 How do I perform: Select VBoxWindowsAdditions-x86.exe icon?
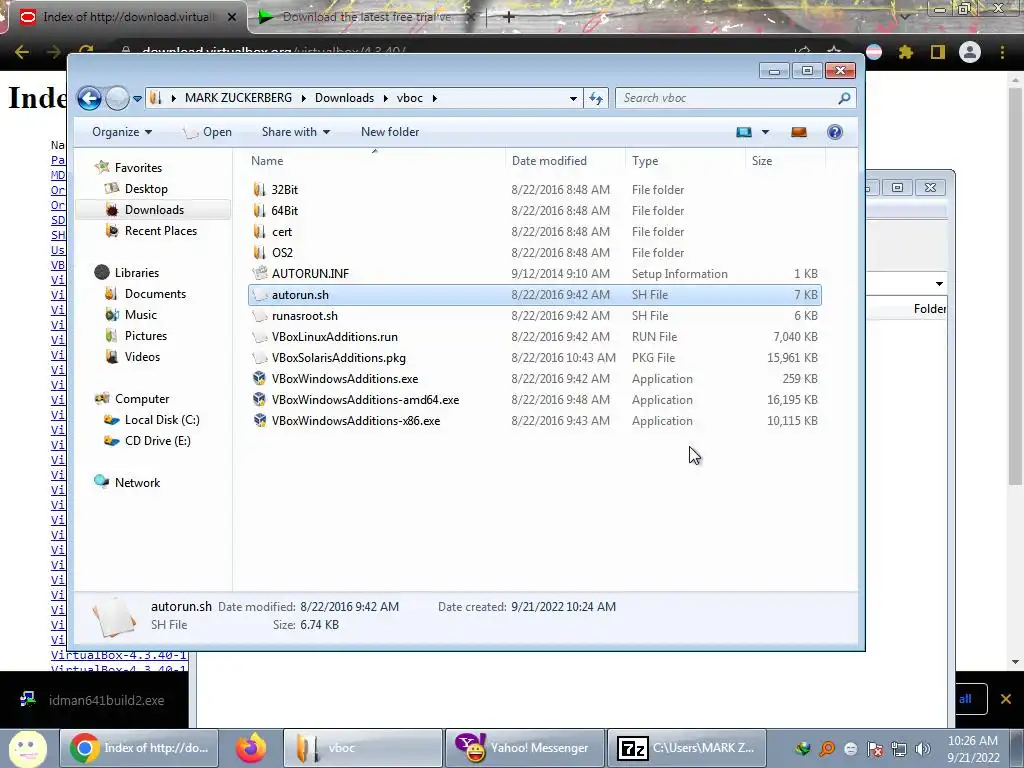260,421
